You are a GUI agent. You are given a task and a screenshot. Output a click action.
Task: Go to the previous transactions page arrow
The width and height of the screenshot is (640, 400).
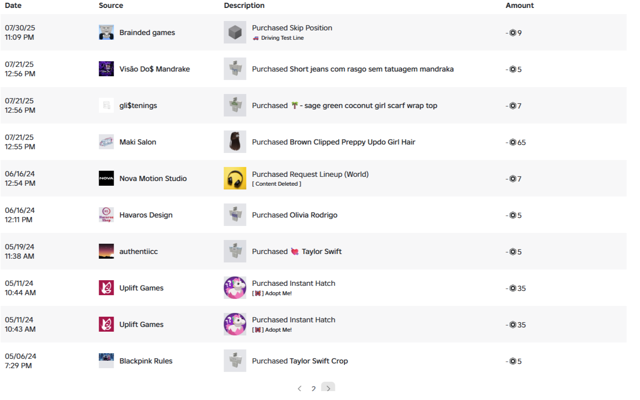300,388
